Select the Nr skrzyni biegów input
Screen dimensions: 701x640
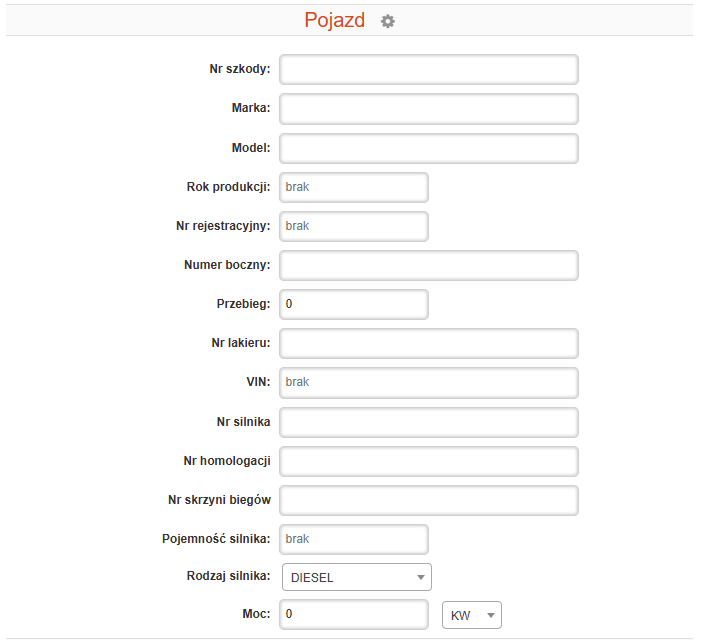tap(428, 499)
